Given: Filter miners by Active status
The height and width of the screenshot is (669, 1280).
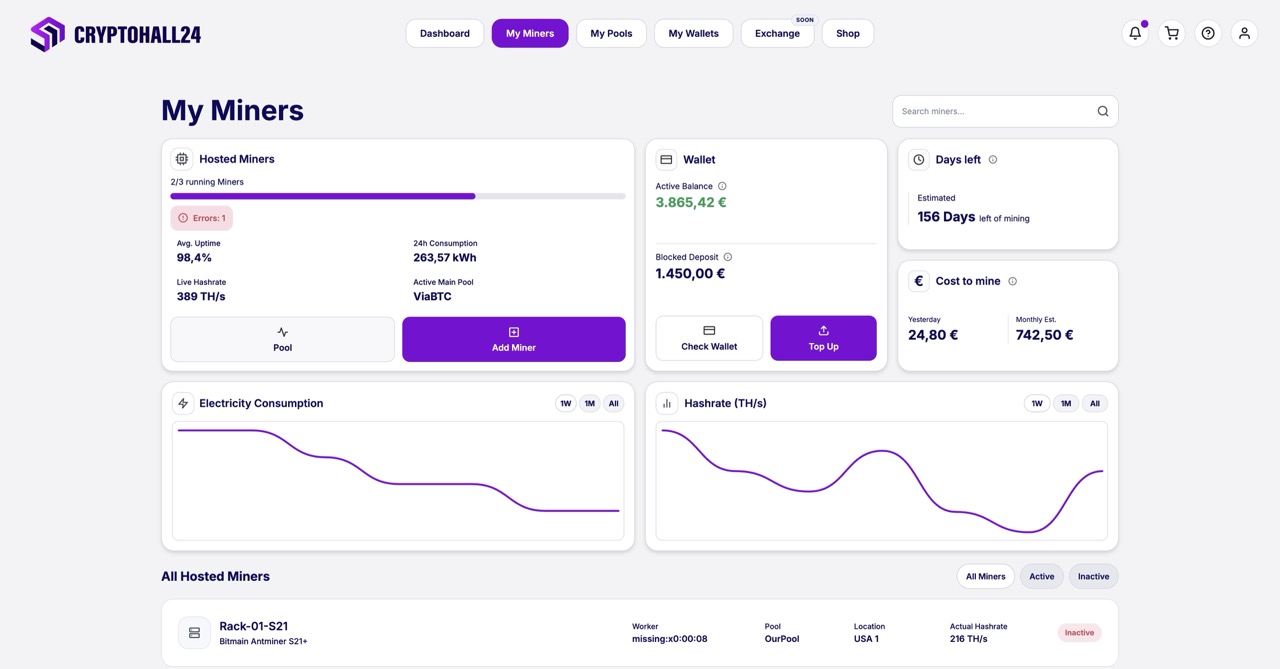Looking at the screenshot, I should tap(1041, 576).
